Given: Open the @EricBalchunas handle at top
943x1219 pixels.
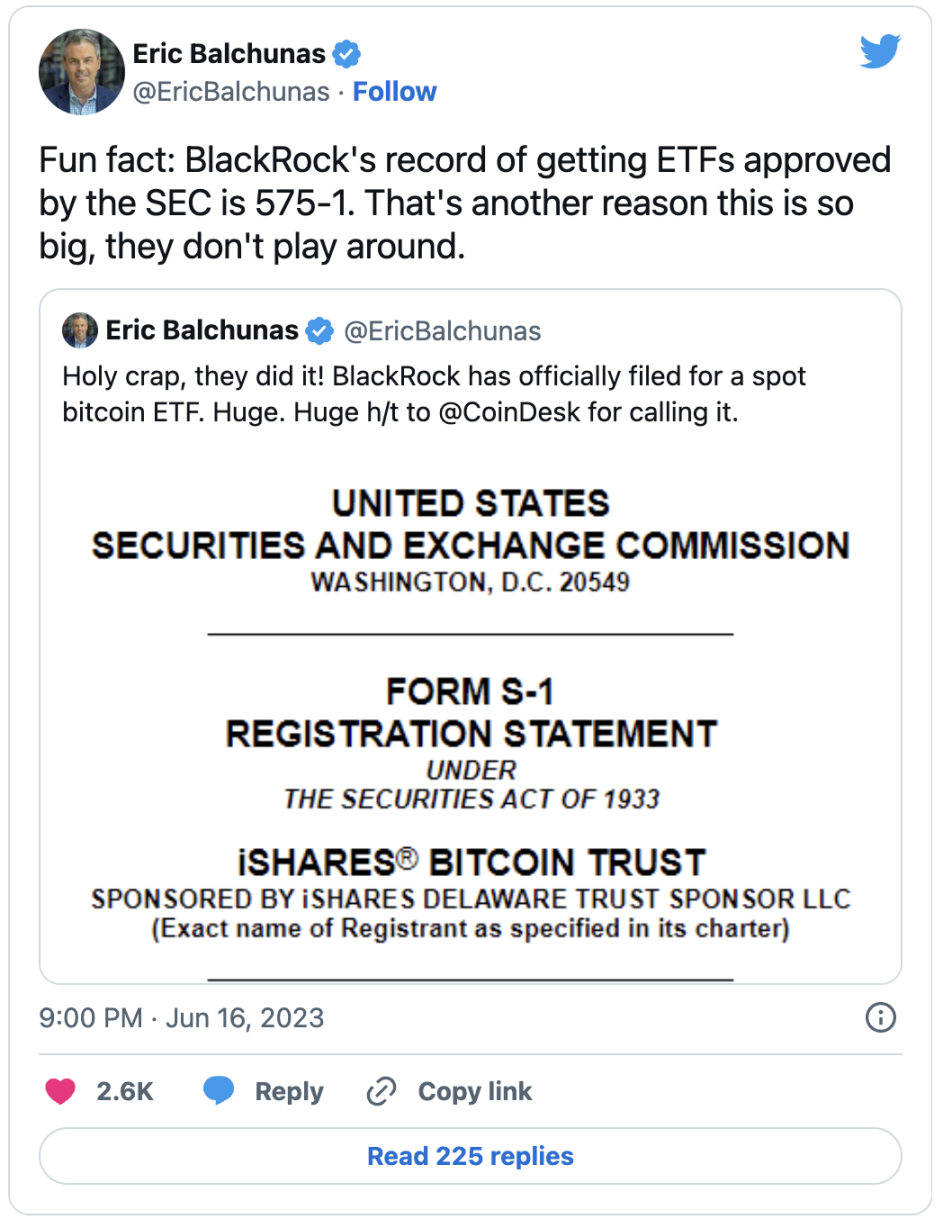Looking at the screenshot, I should coord(231,92).
